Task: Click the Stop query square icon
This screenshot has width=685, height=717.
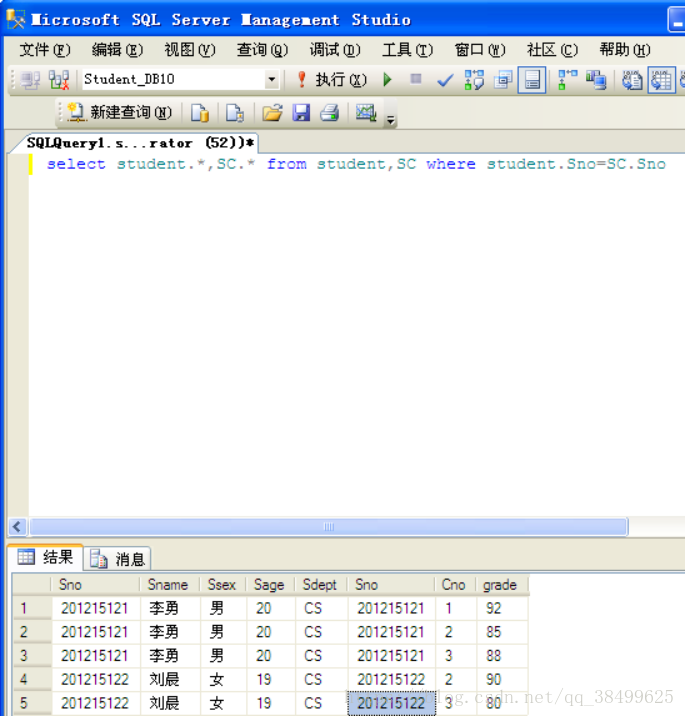Action: [416, 80]
